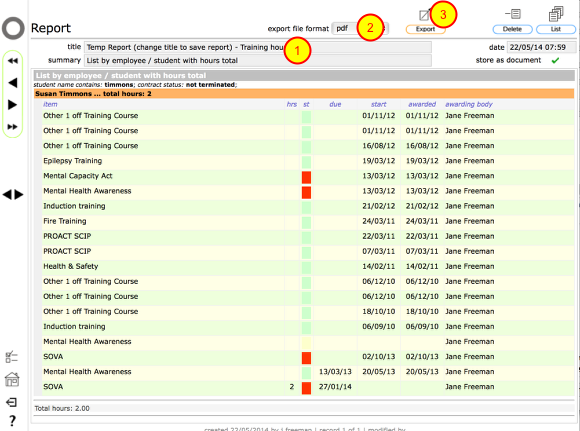Viewport: 580px width, 431px height.
Task: Toggle the store as document checkmark
Action: [x=555, y=60]
